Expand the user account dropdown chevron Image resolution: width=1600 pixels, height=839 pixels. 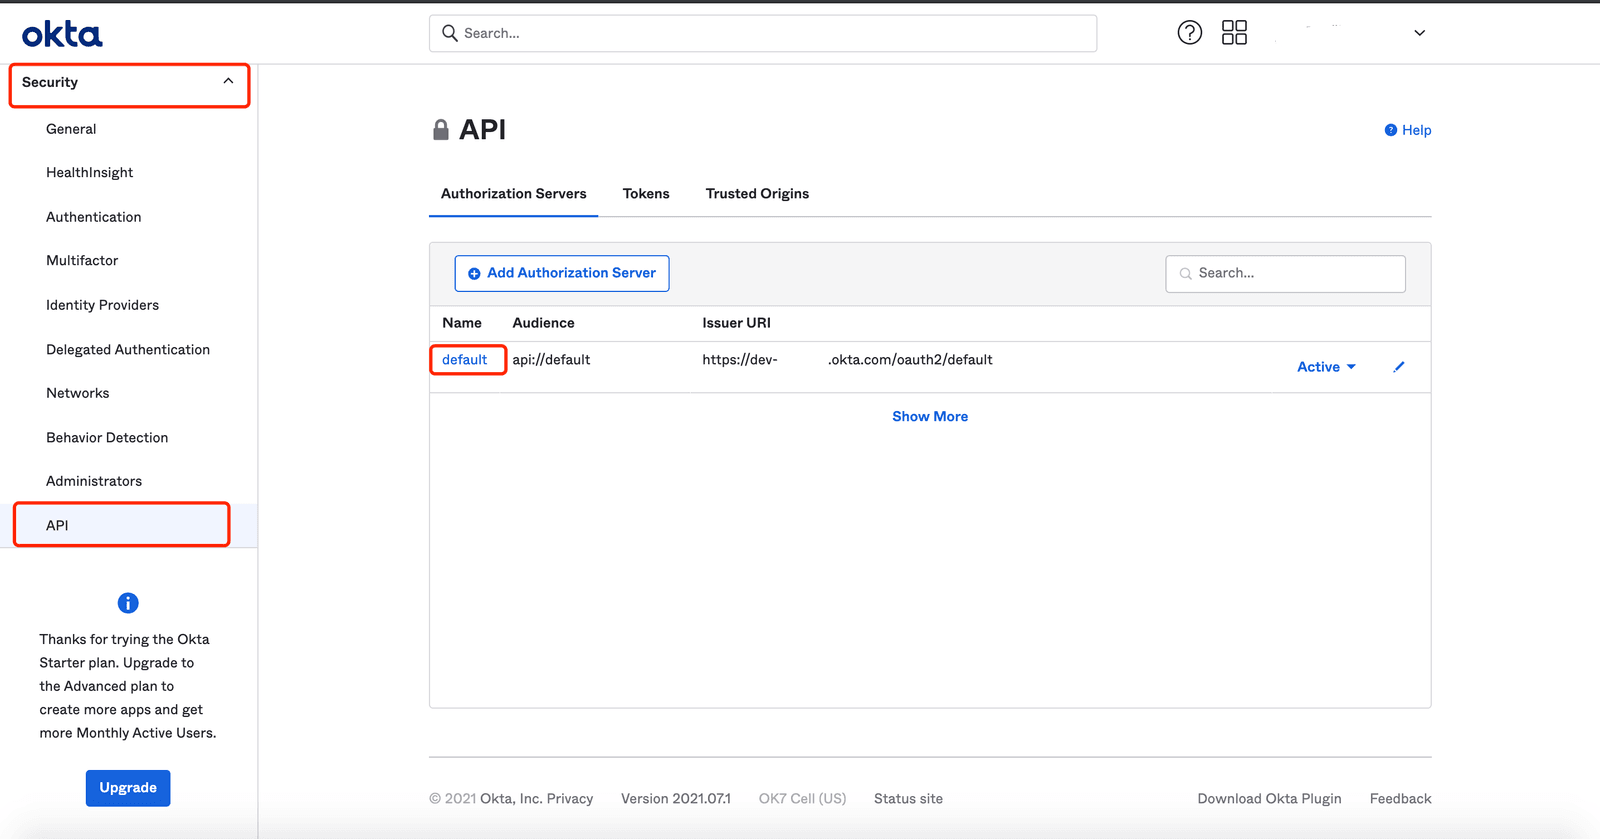pyautogui.click(x=1419, y=33)
